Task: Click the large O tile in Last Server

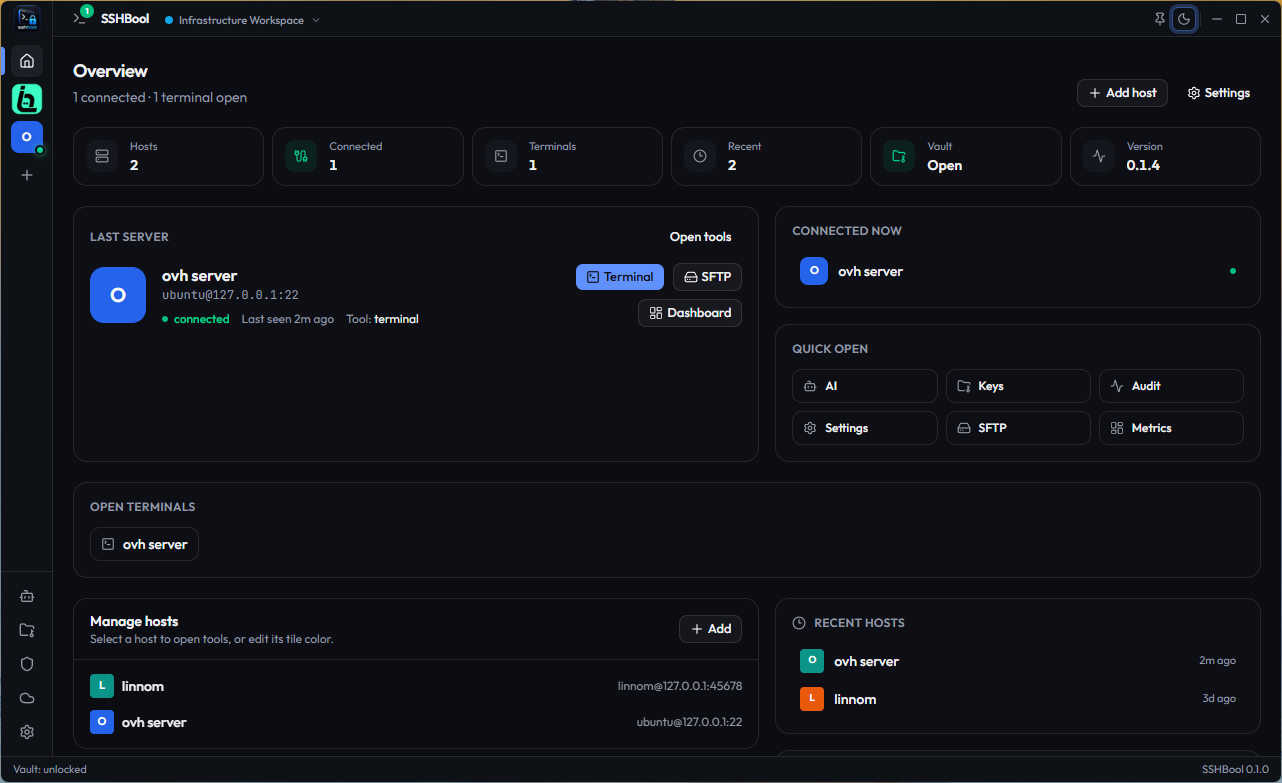Action: (118, 295)
